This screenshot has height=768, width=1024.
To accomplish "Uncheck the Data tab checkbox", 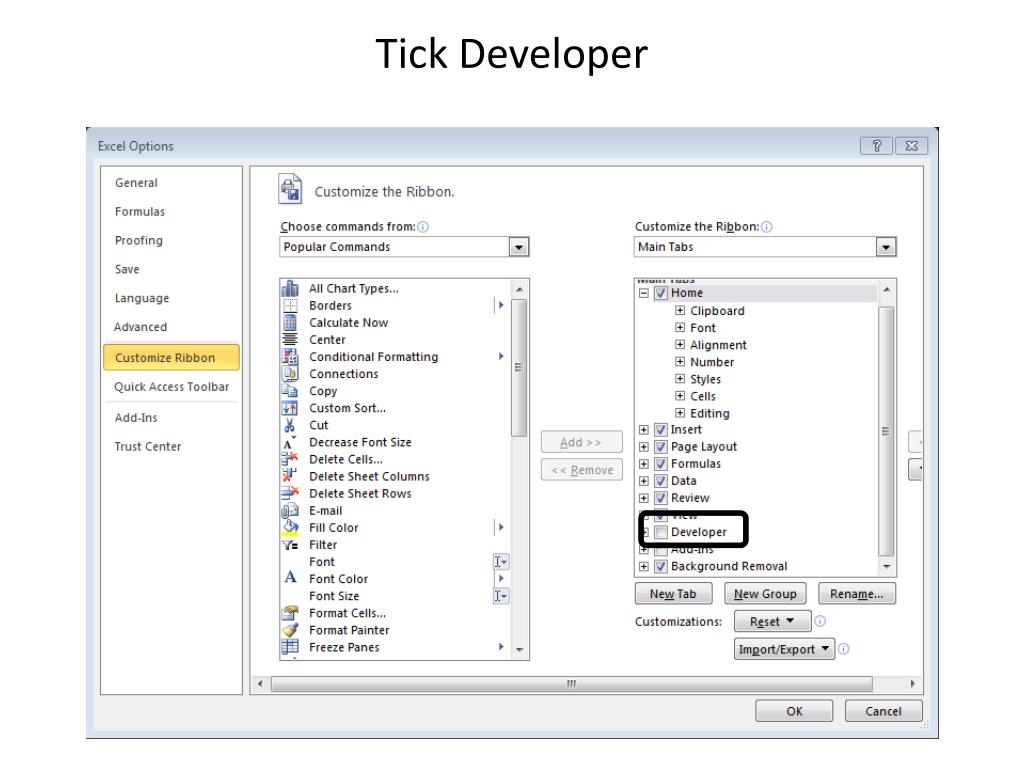I will click(661, 480).
